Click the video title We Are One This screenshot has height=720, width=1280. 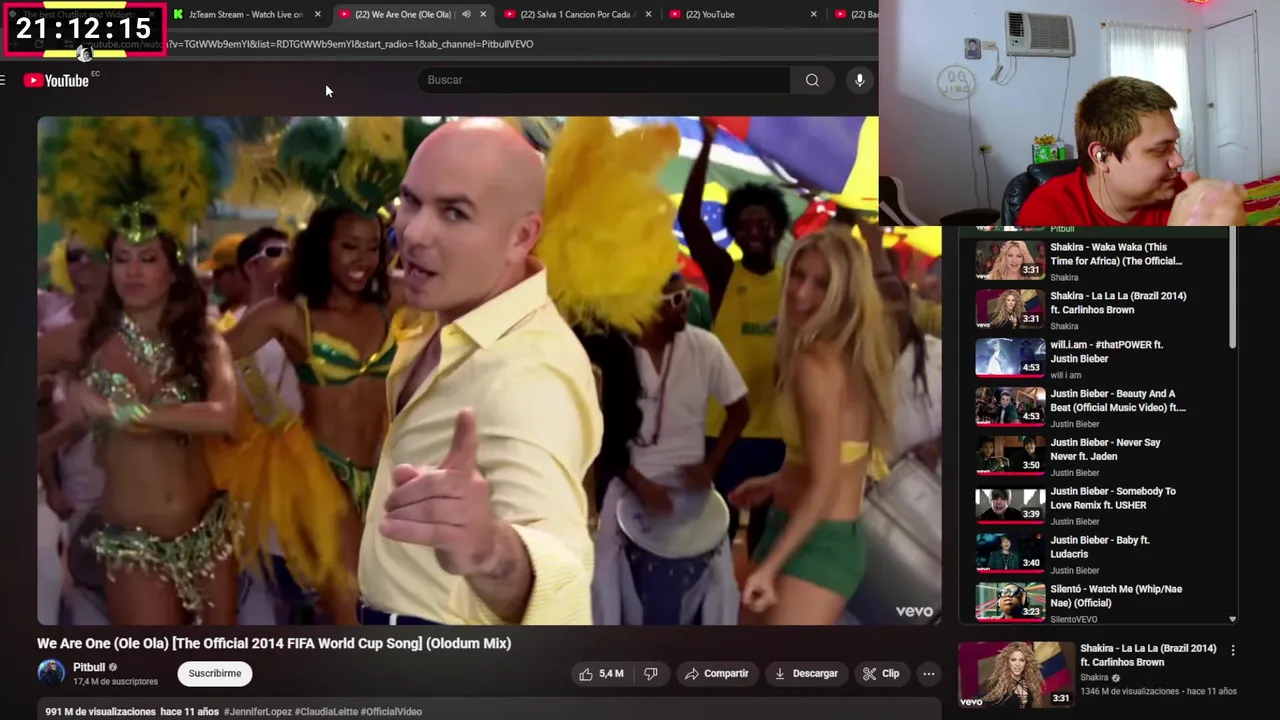coord(274,644)
